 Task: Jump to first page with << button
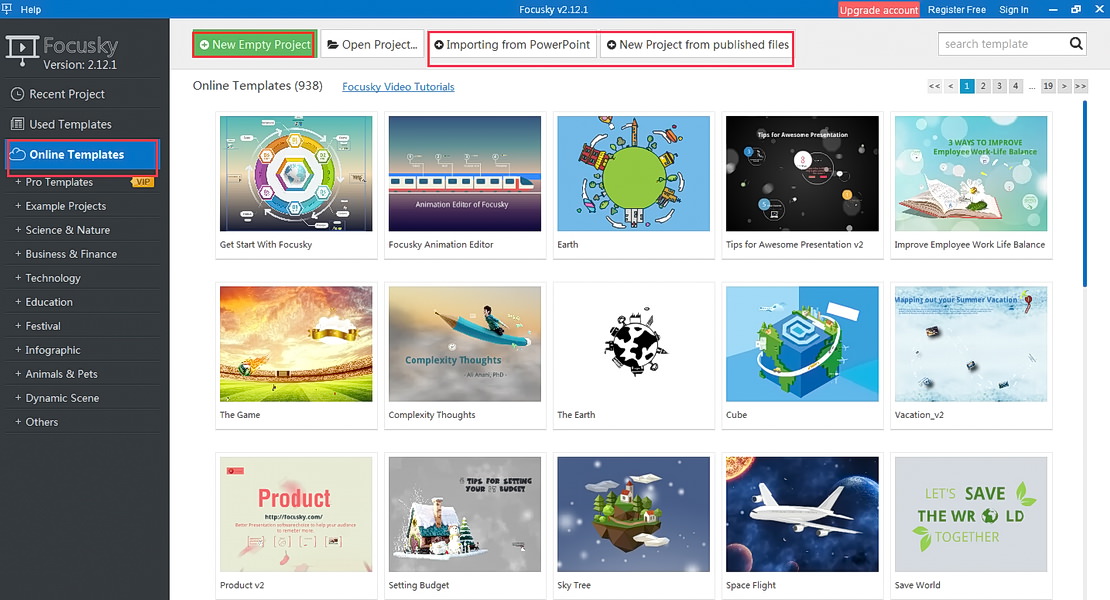click(934, 86)
